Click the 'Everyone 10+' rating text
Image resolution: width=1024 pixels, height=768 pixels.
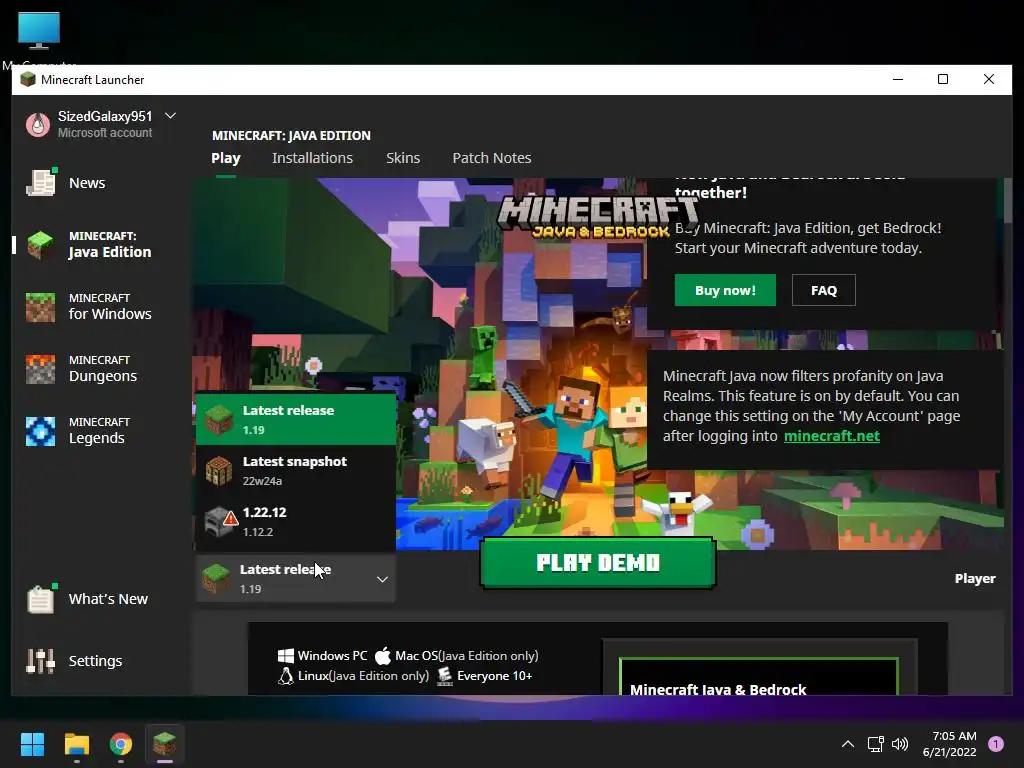[494, 676]
